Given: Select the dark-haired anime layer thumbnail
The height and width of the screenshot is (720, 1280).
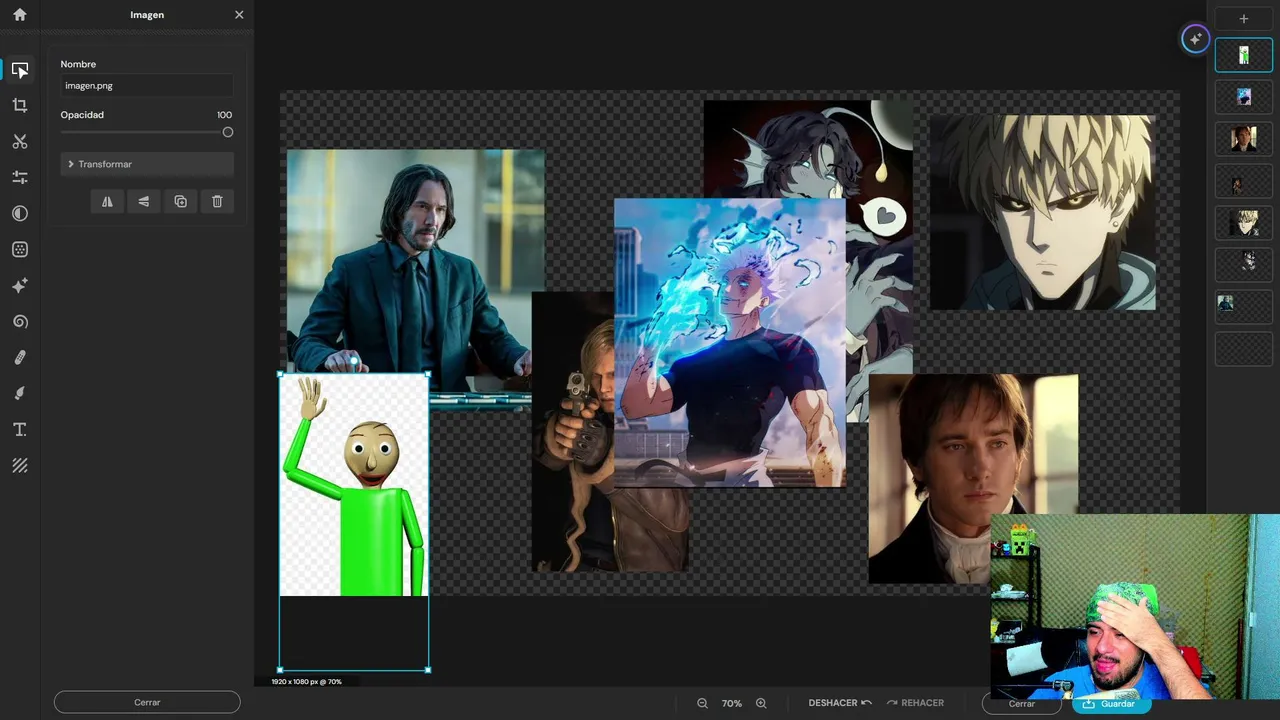Looking at the screenshot, I should 1244,265.
